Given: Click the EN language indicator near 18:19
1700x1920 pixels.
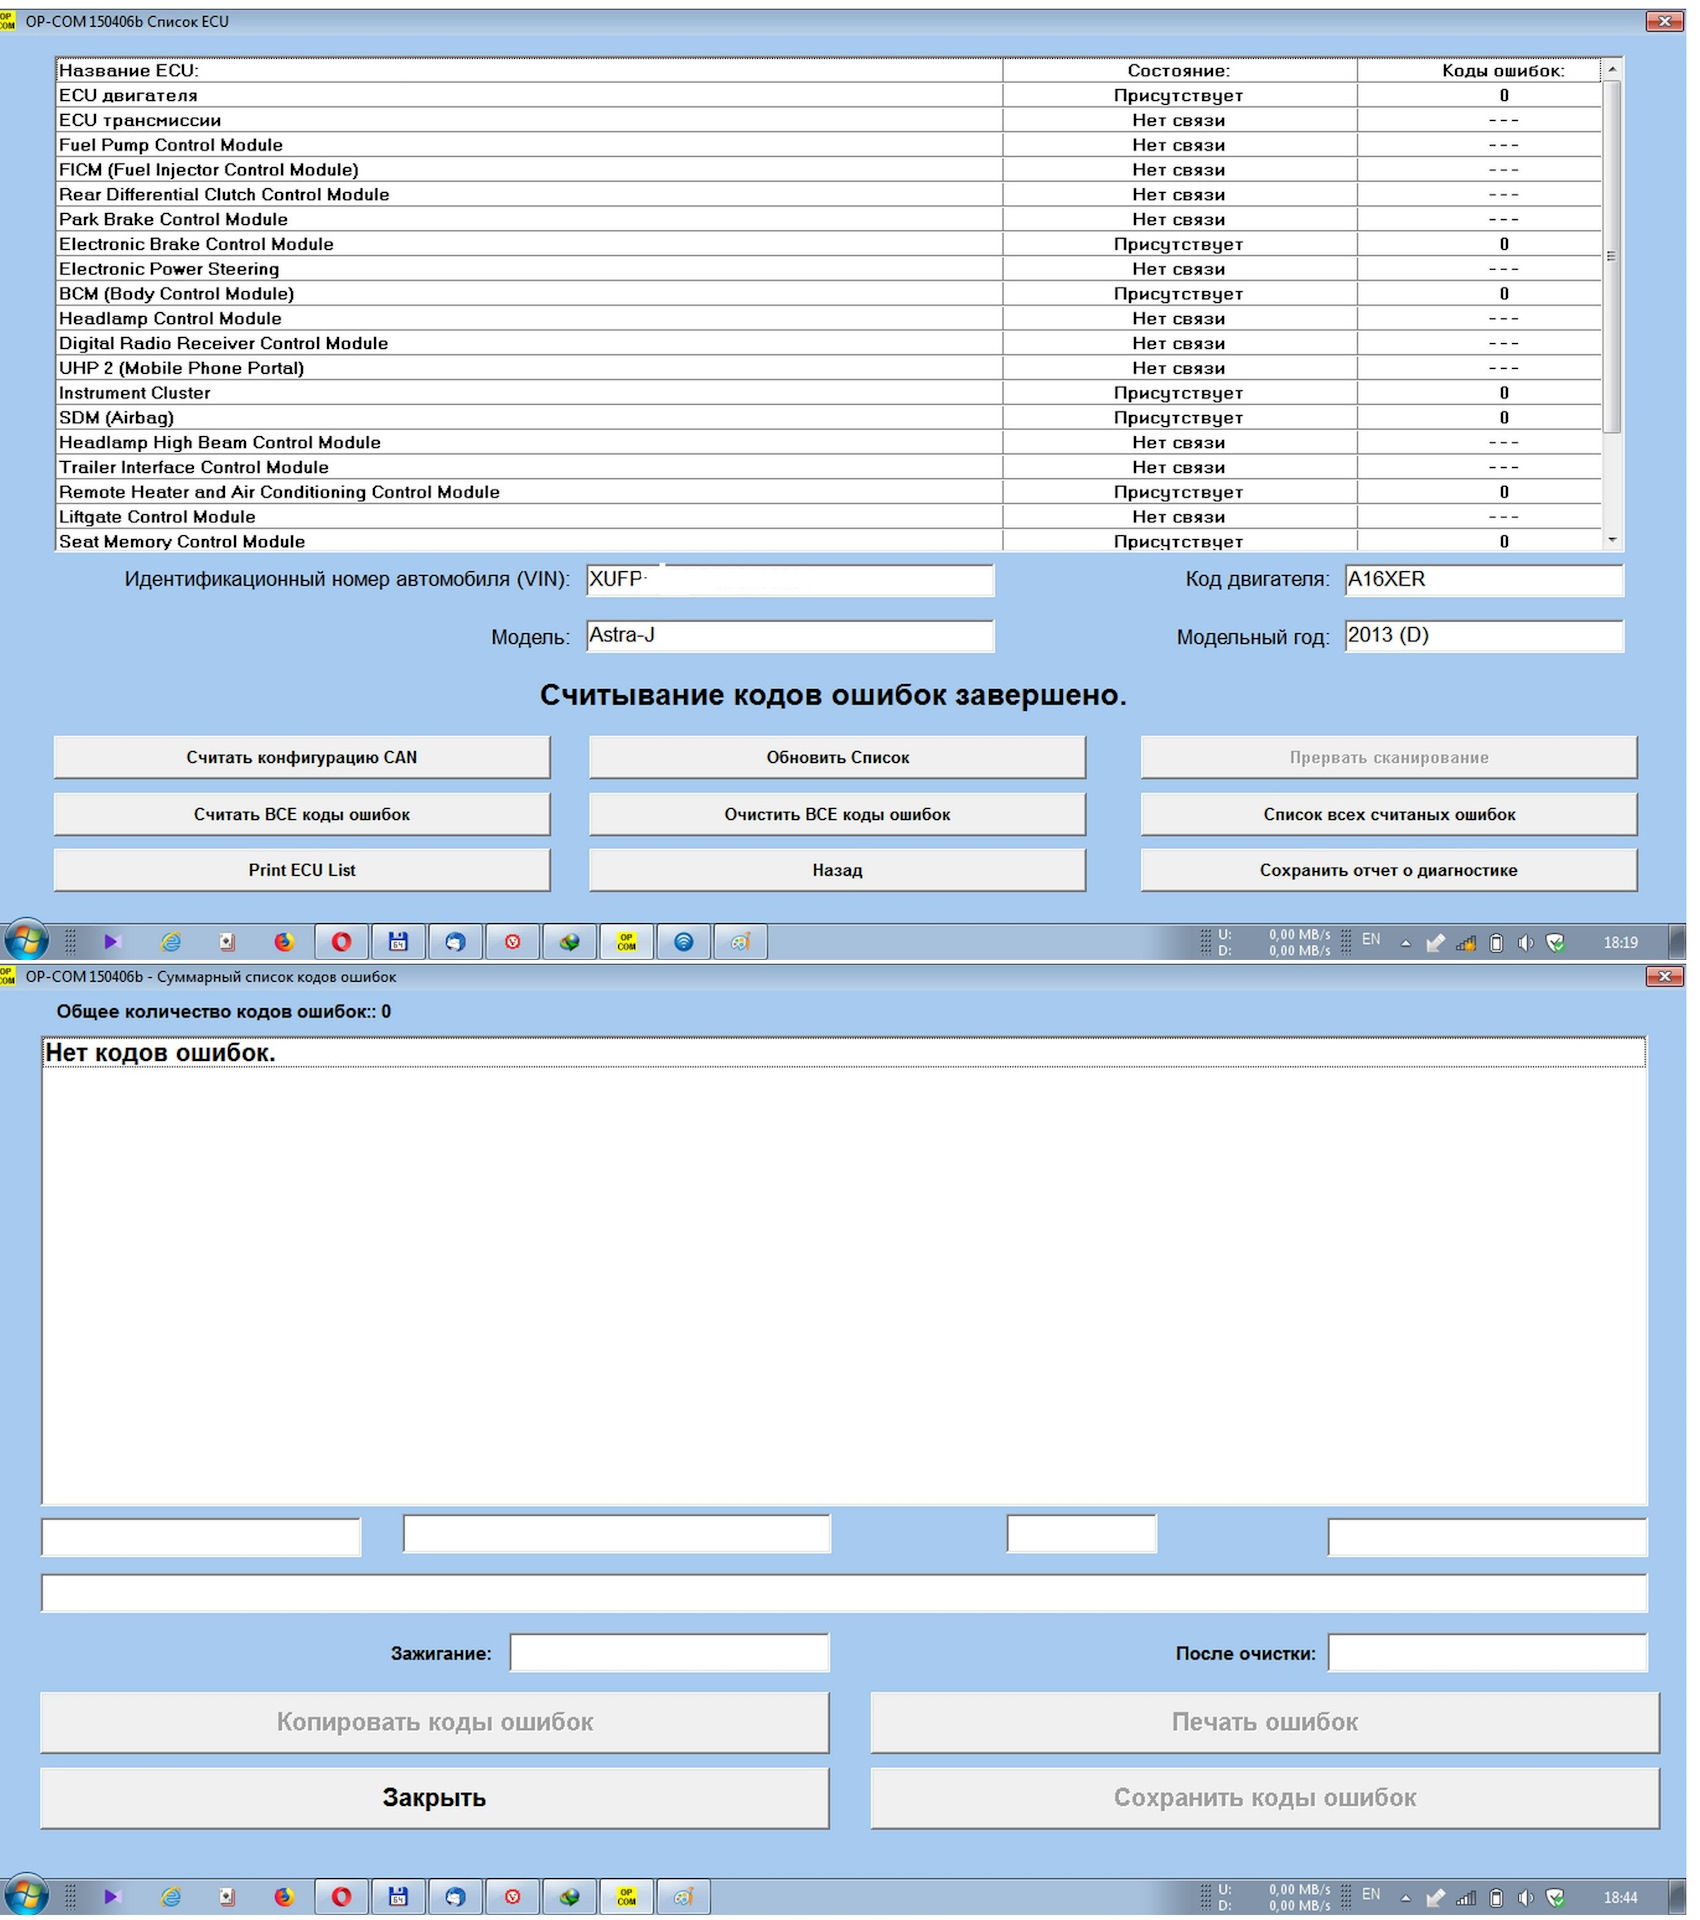Looking at the screenshot, I should pyautogui.click(x=1371, y=940).
